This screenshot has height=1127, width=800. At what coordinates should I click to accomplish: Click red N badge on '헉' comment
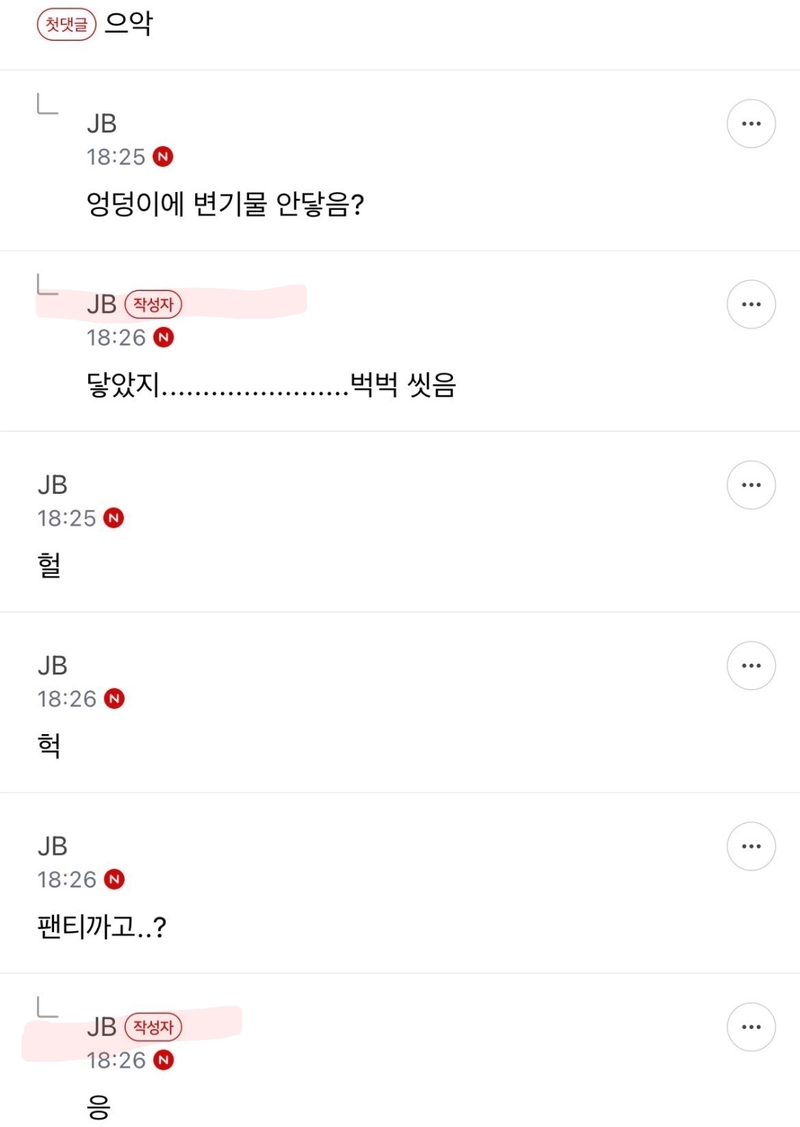pos(114,698)
